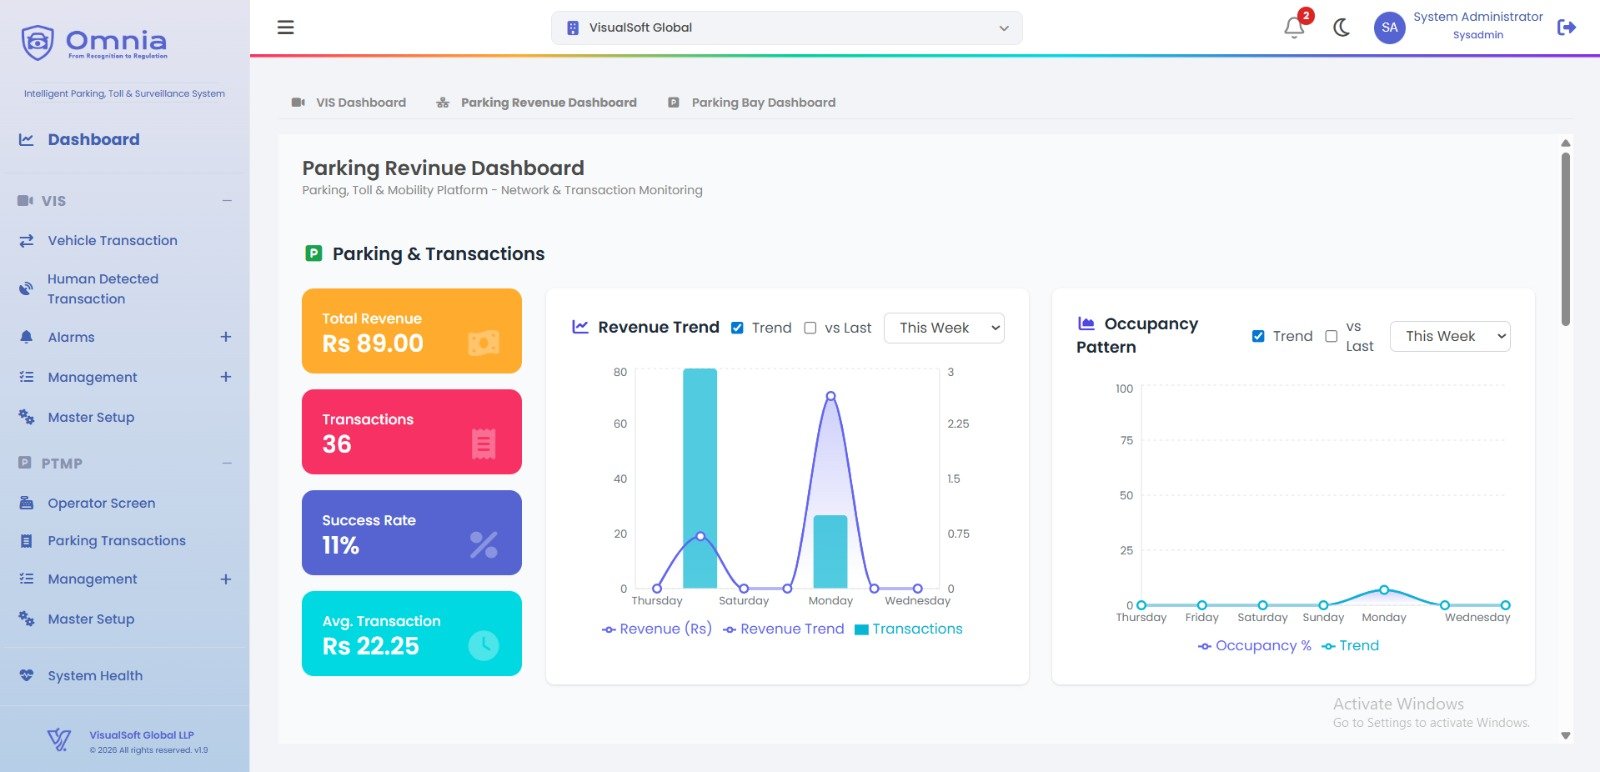Click the Dashboard chart icon in sidebar
1600x772 pixels.
click(x=26, y=140)
